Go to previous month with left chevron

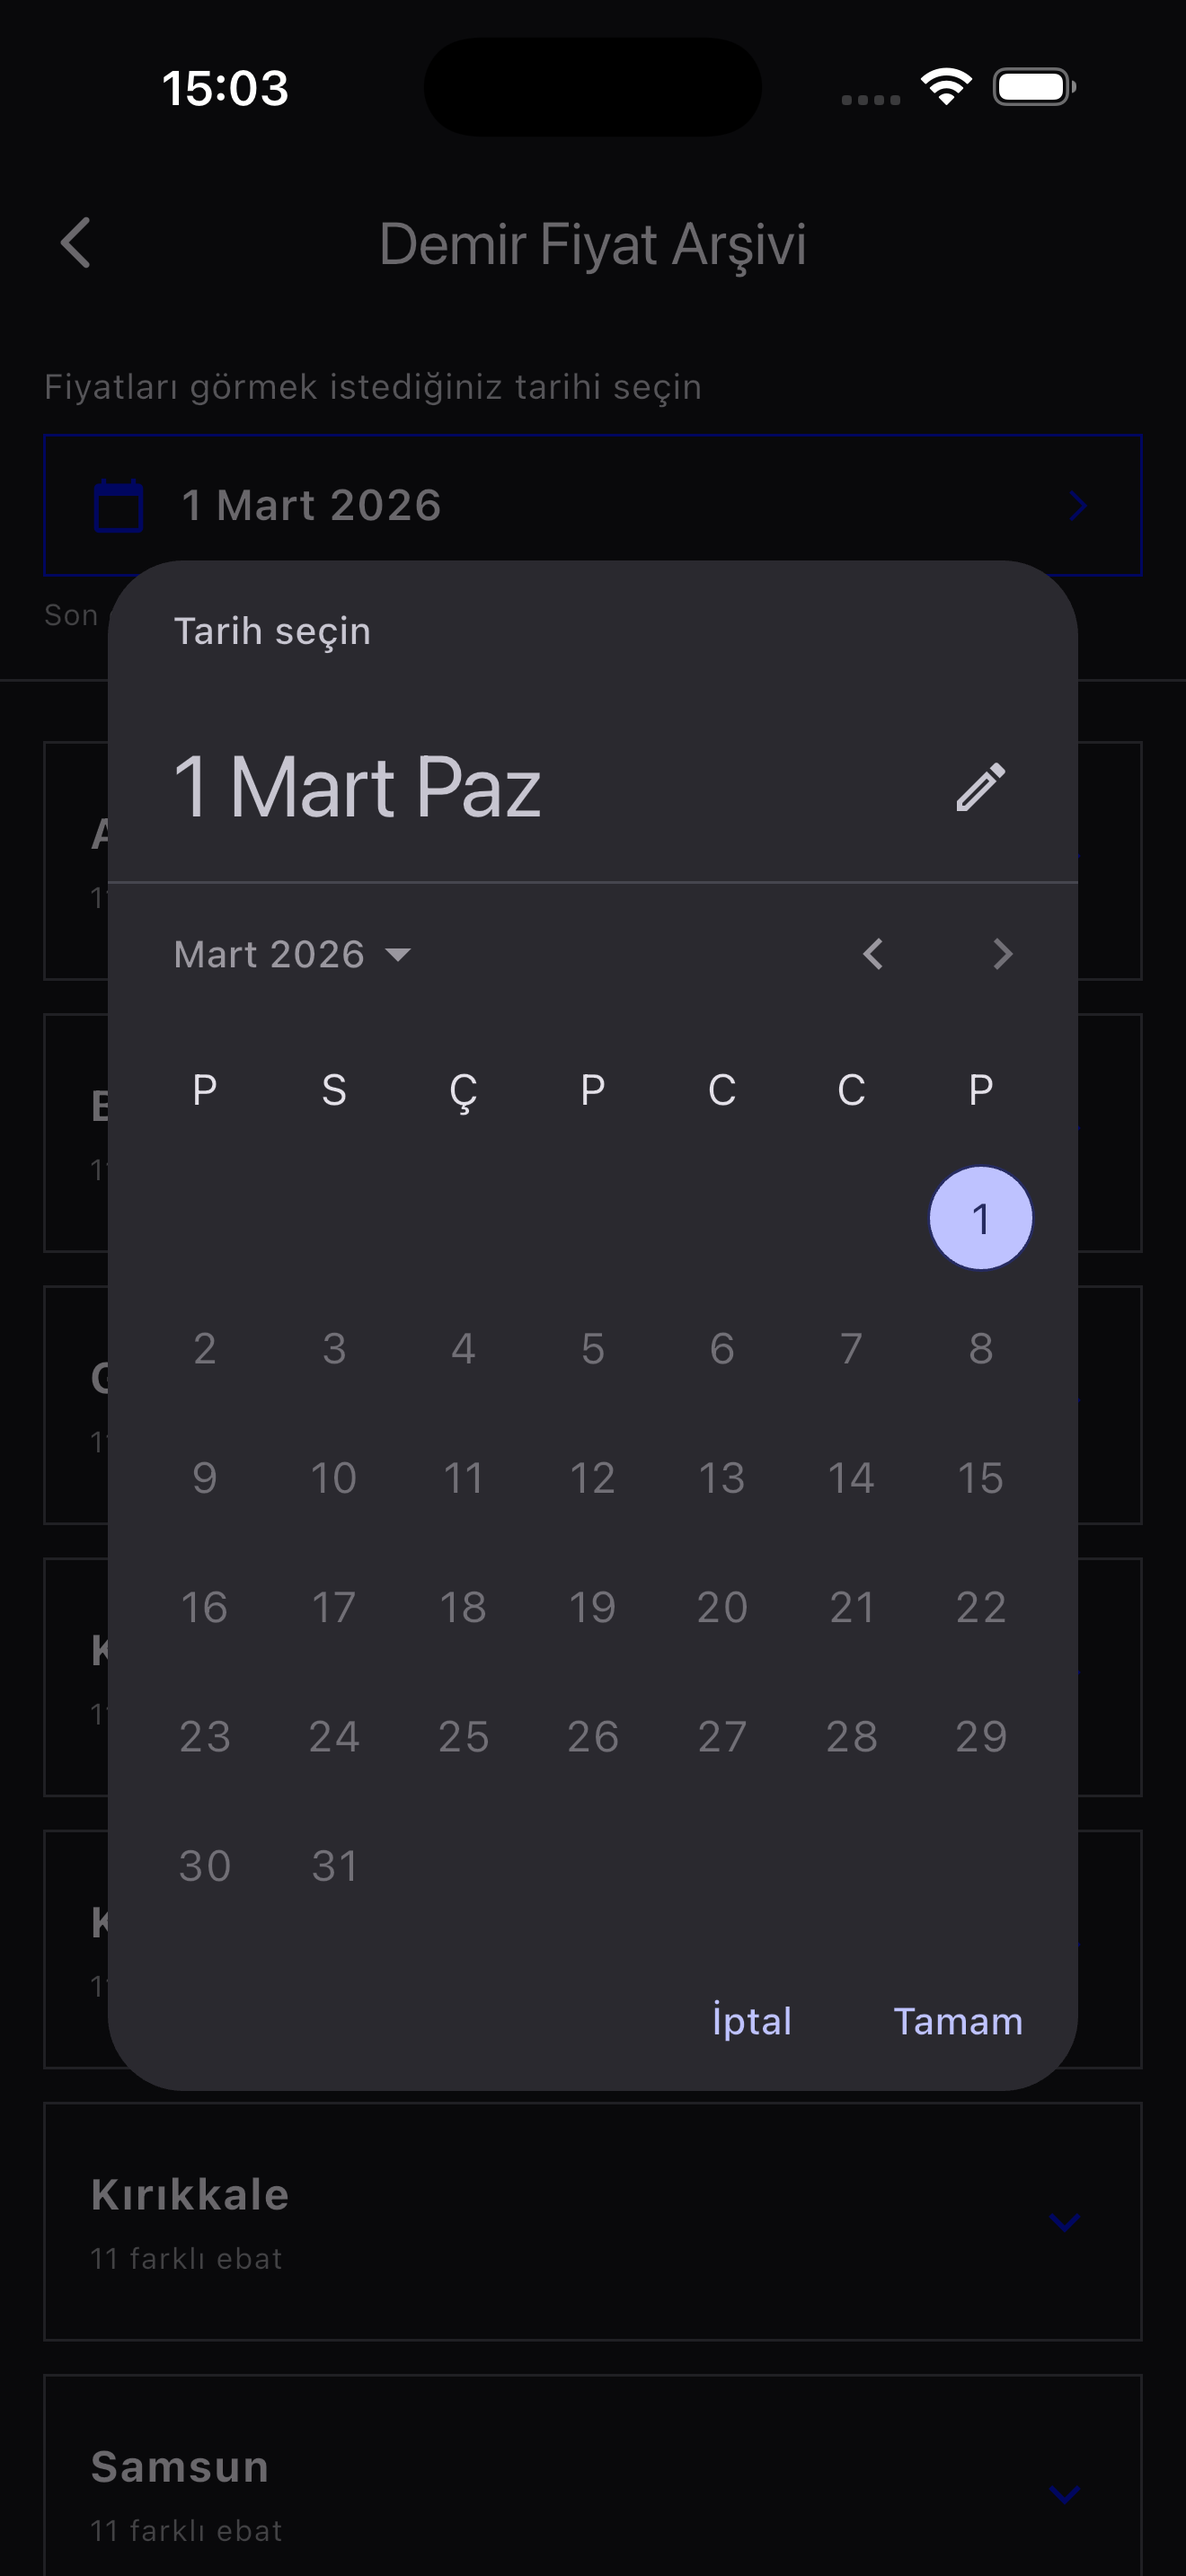coord(873,954)
